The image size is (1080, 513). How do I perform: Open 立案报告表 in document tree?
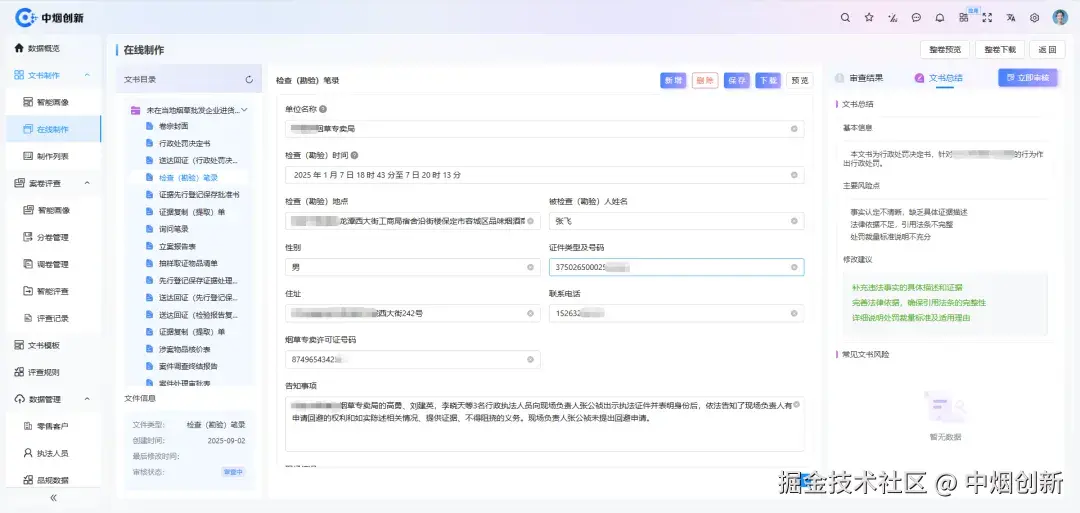pos(178,246)
